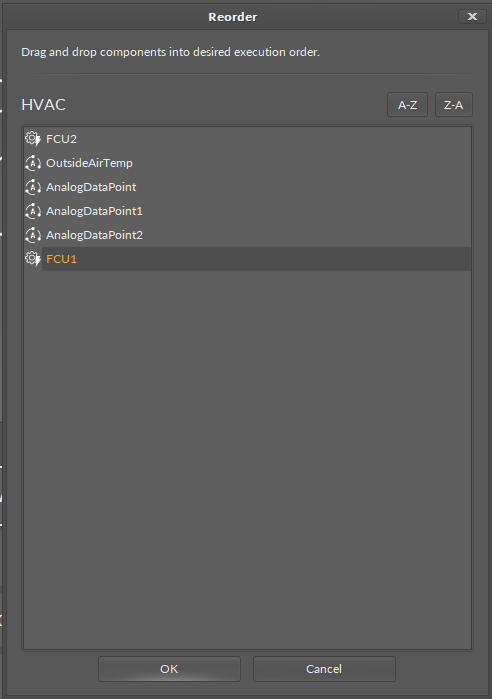Select the AnalogDataPoint label

point(91,187)
